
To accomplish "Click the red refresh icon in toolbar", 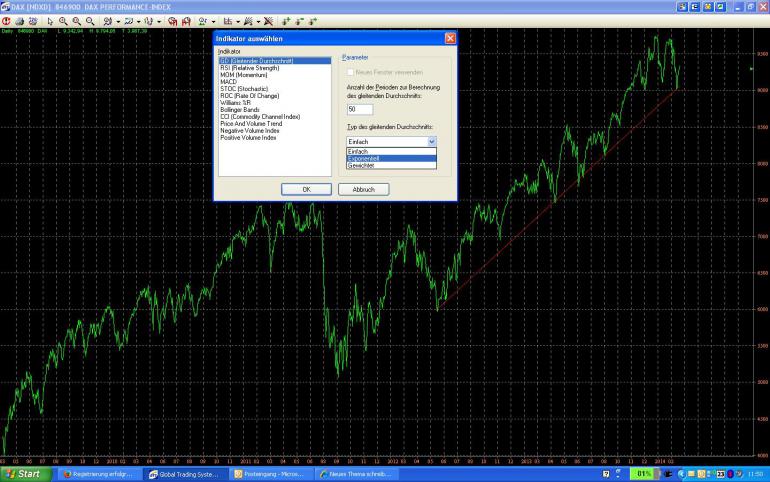I will point(6,21).
